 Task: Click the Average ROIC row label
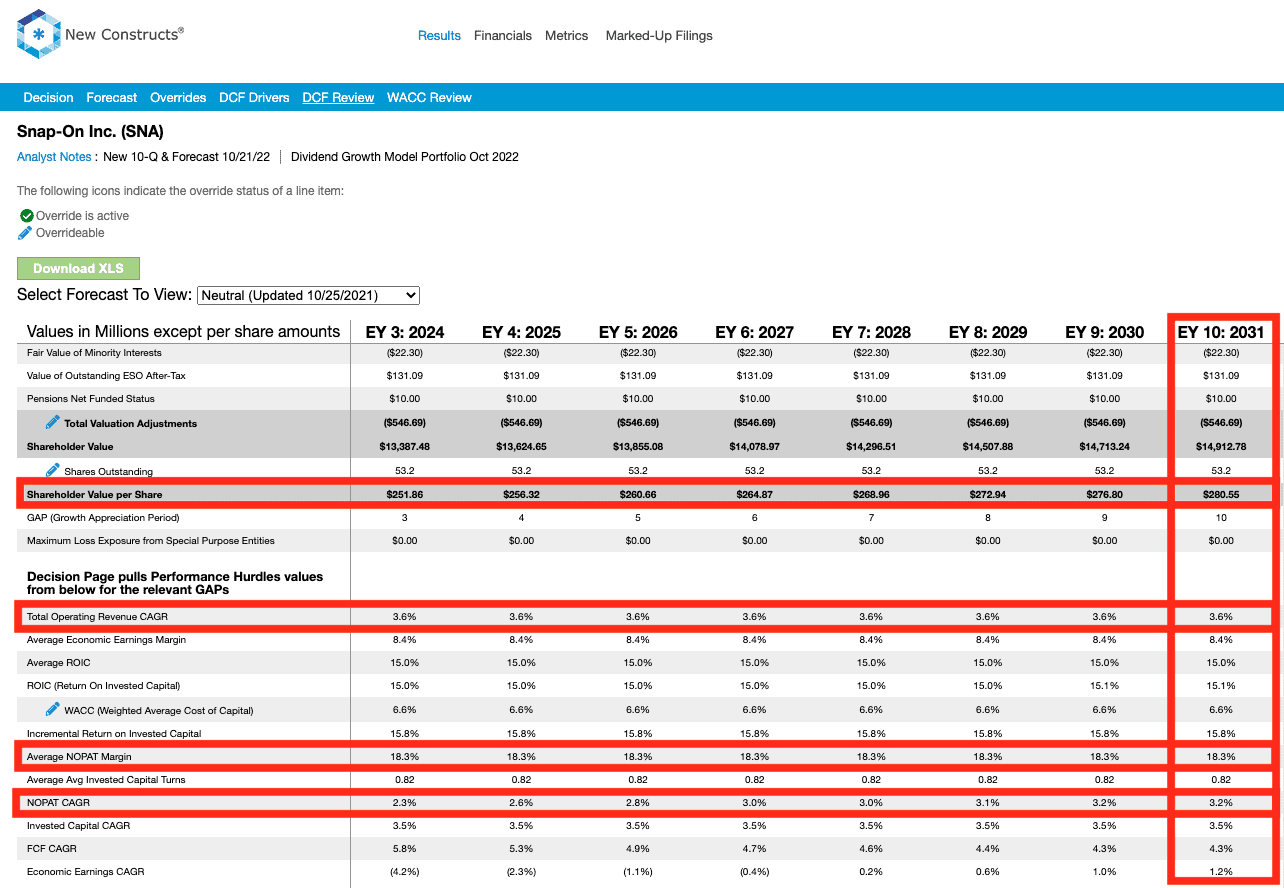coord(59,663)
